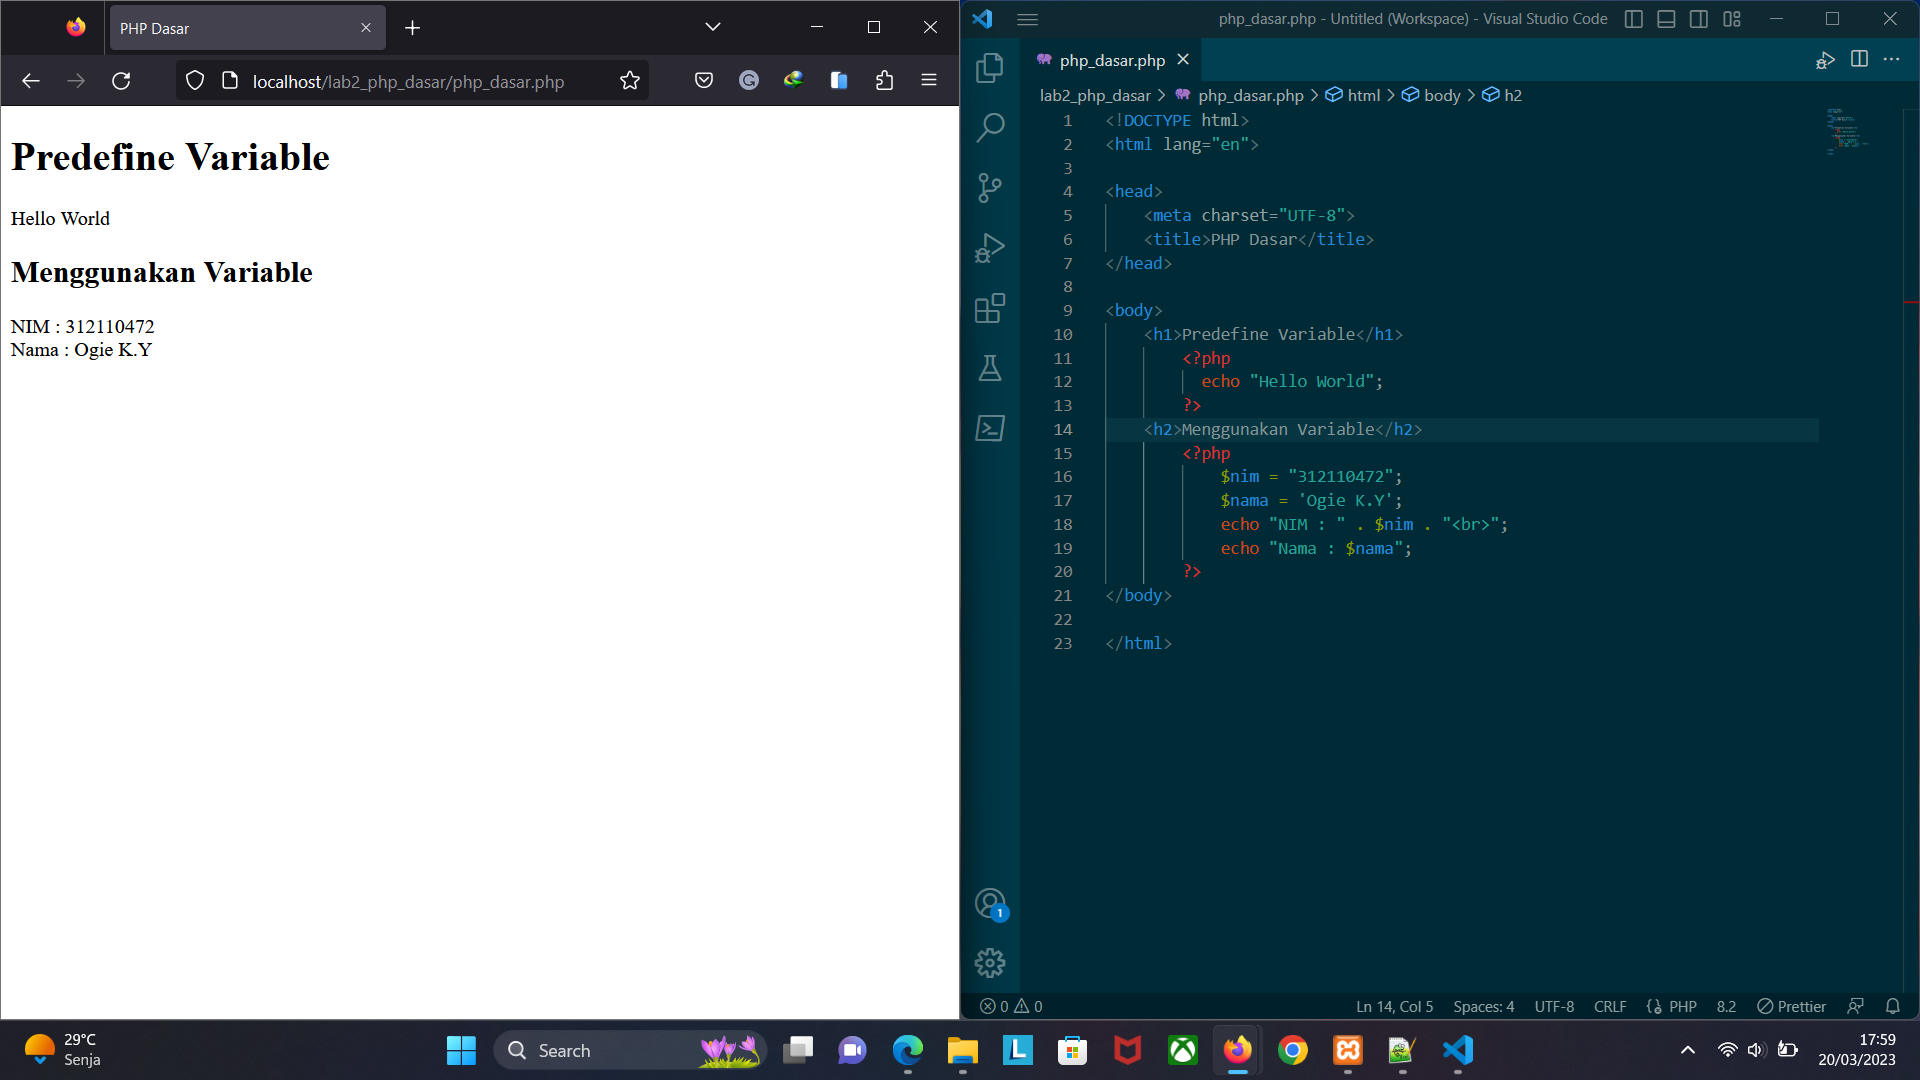Open the Testing view flask icon
The height and width of the screenshot is (1080, 1920).
pyautogui.click(x=989, y=368)
